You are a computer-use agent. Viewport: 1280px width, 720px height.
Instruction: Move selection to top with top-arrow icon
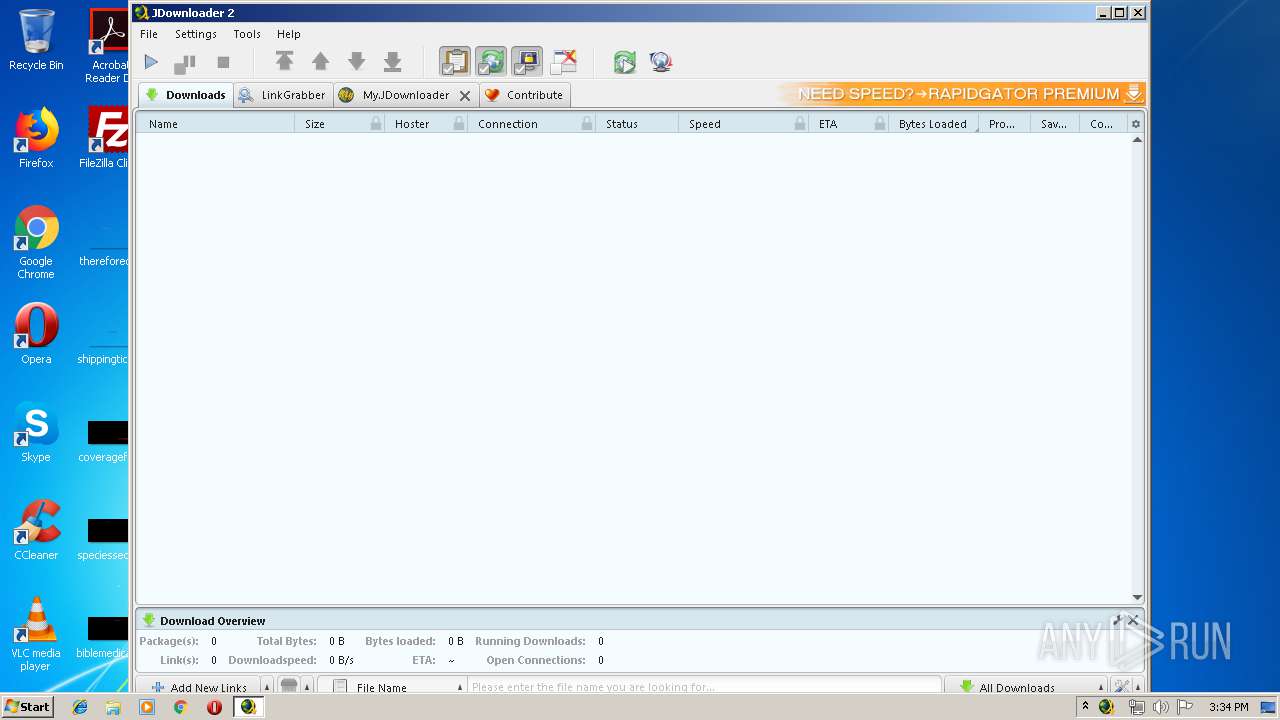pyautogui.click(x=284, y=62)
